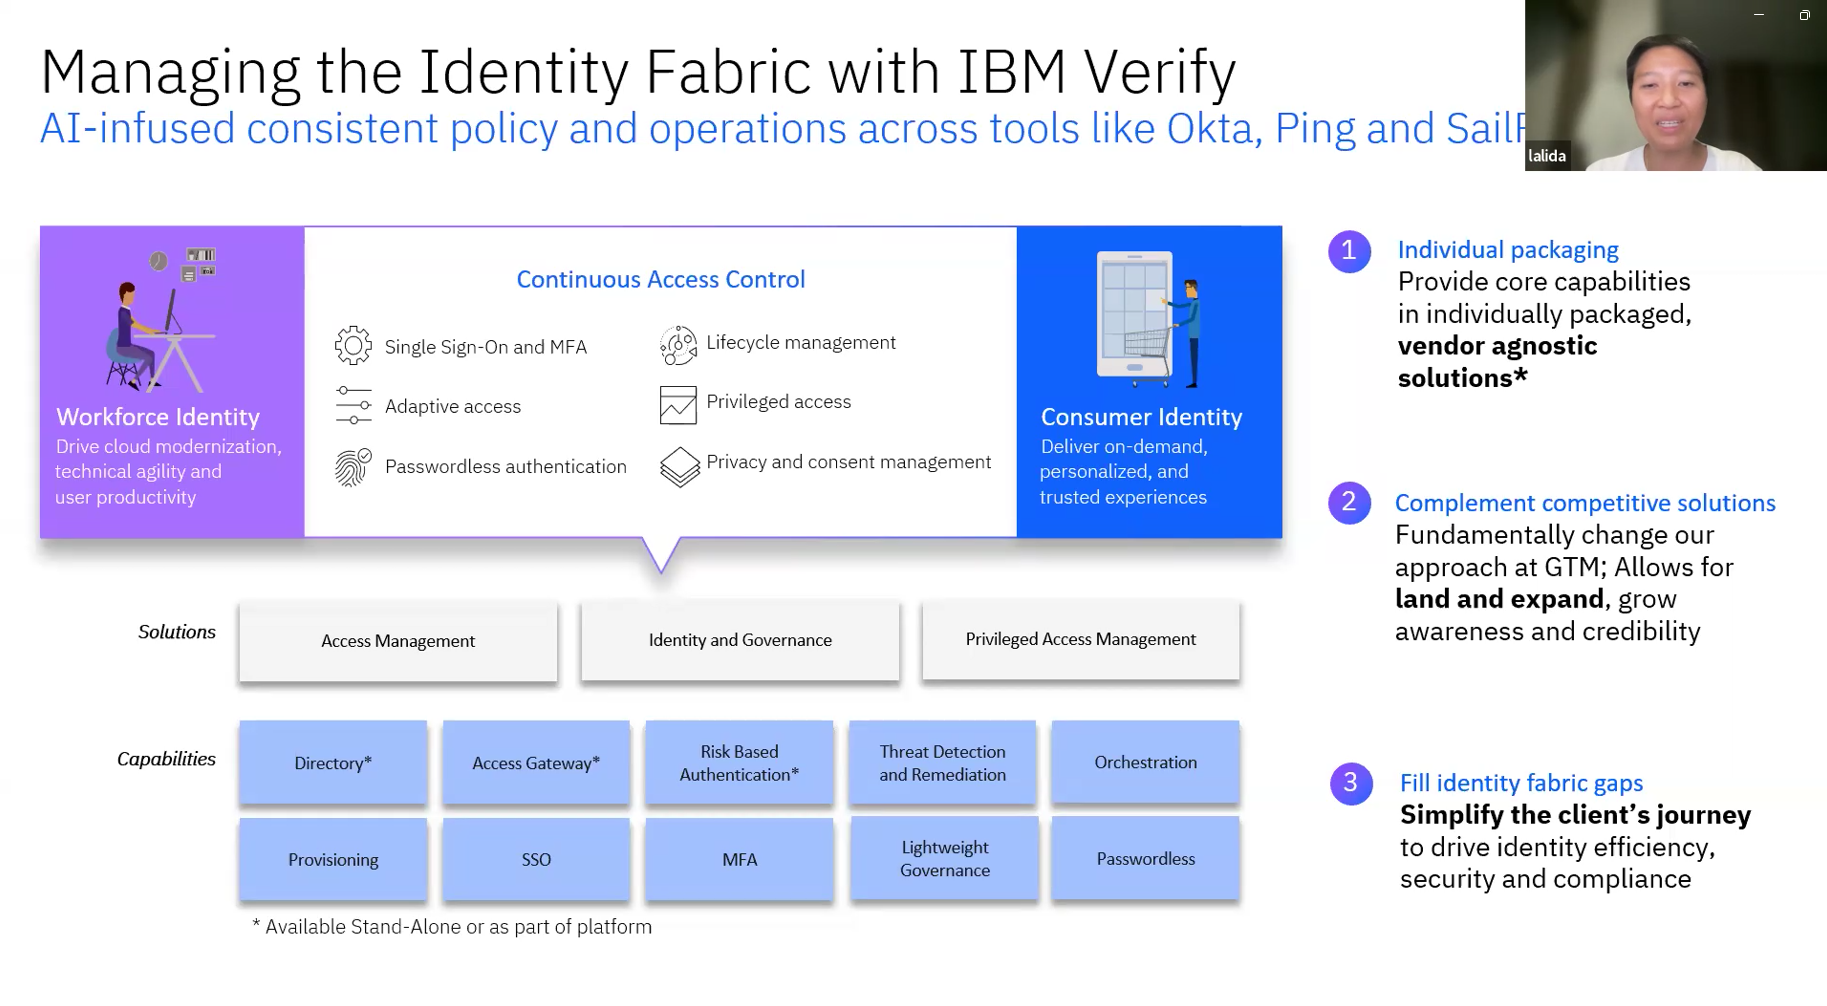This screenshot has width=1827, height=1006.
Task: Click the Provisioning capability tile
Action: [x=333, y=860]
